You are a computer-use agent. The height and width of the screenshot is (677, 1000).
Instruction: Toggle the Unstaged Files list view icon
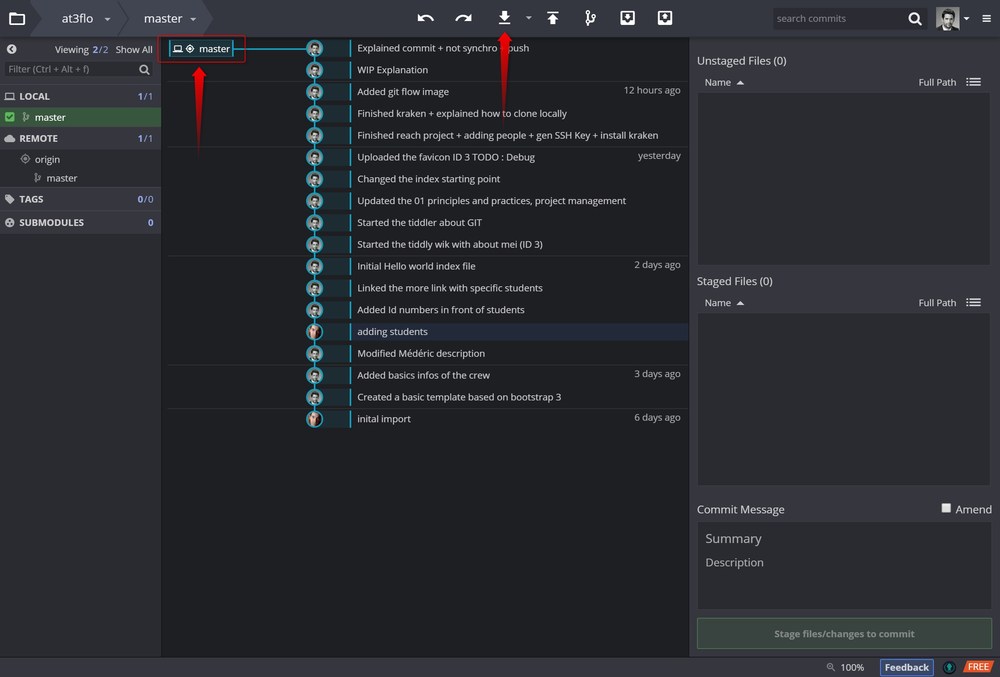(x=973, y=82)
